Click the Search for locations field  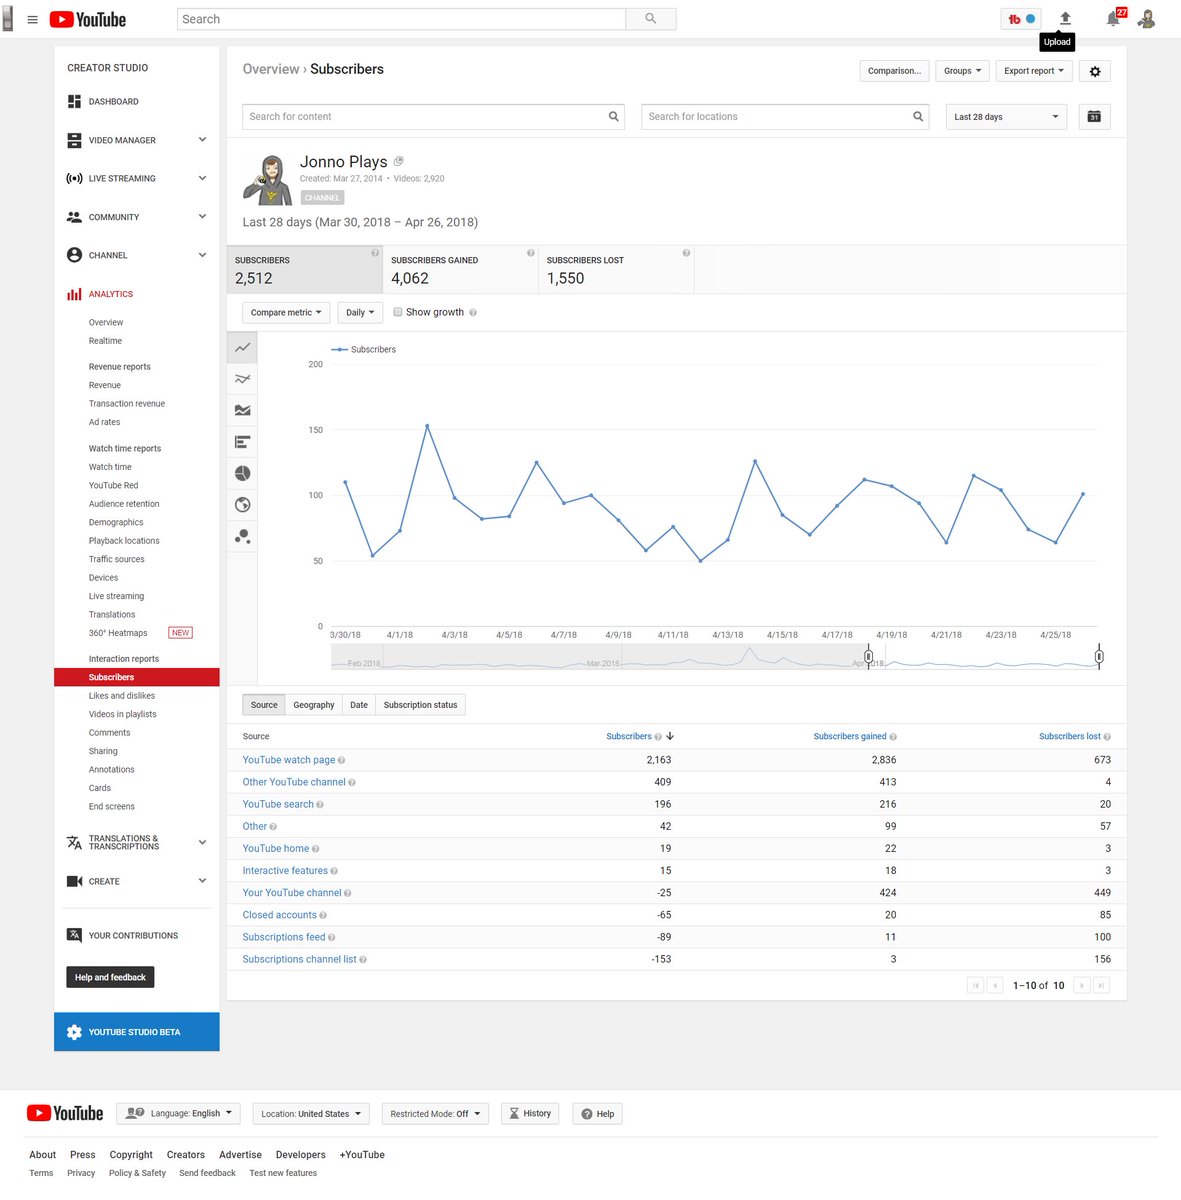click(x=785, y=117)
